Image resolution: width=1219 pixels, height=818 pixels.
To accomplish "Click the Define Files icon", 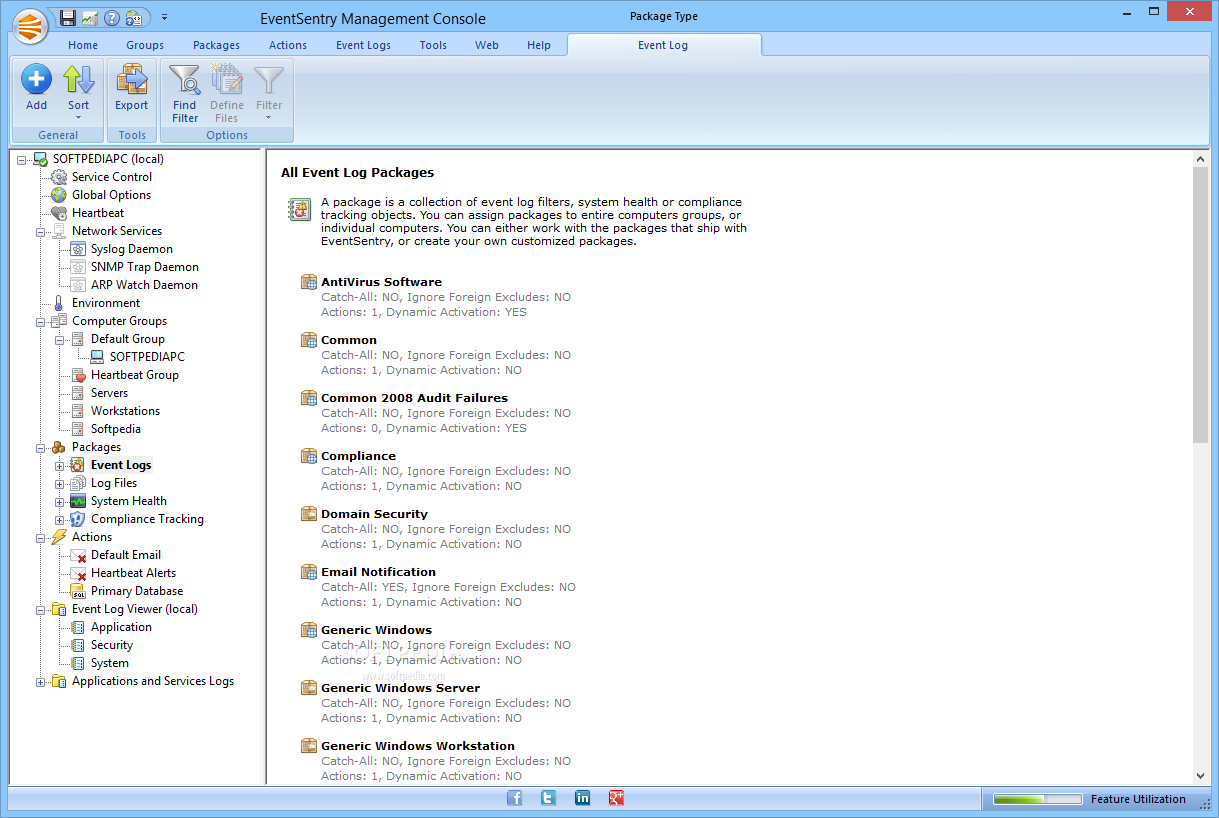I will click(x=227, y=80).
